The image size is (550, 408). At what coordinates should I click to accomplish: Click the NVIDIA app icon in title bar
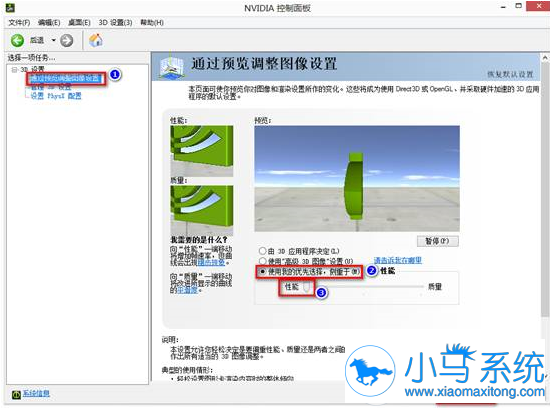coord(11,7)
